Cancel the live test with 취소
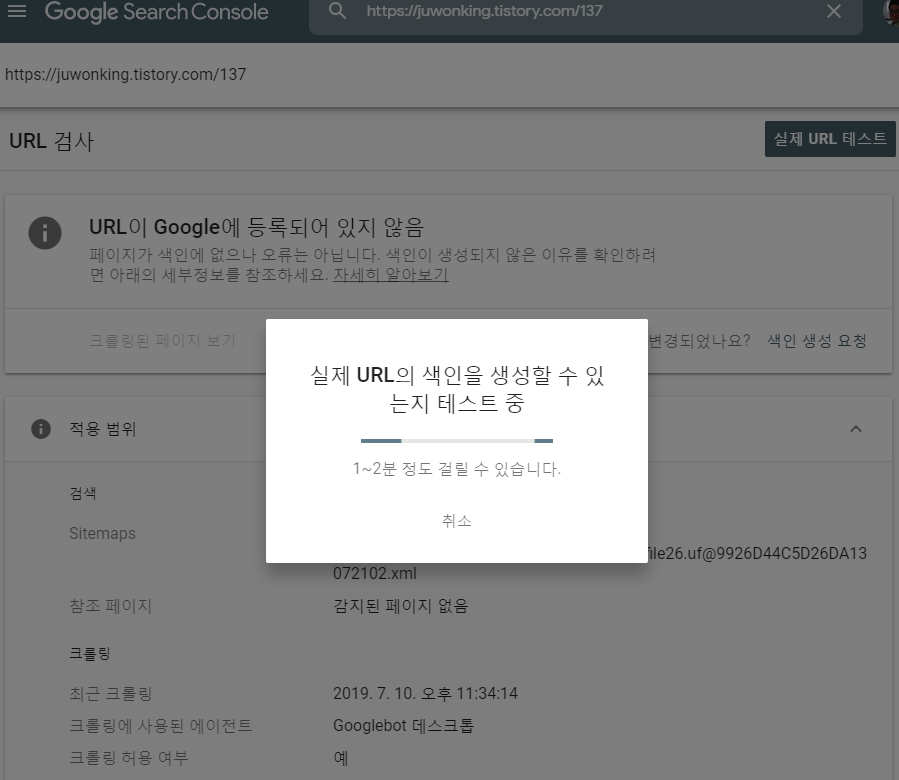The width and height of the screenshot is (899, 780). pyautogui.click(x=457, y=520)
